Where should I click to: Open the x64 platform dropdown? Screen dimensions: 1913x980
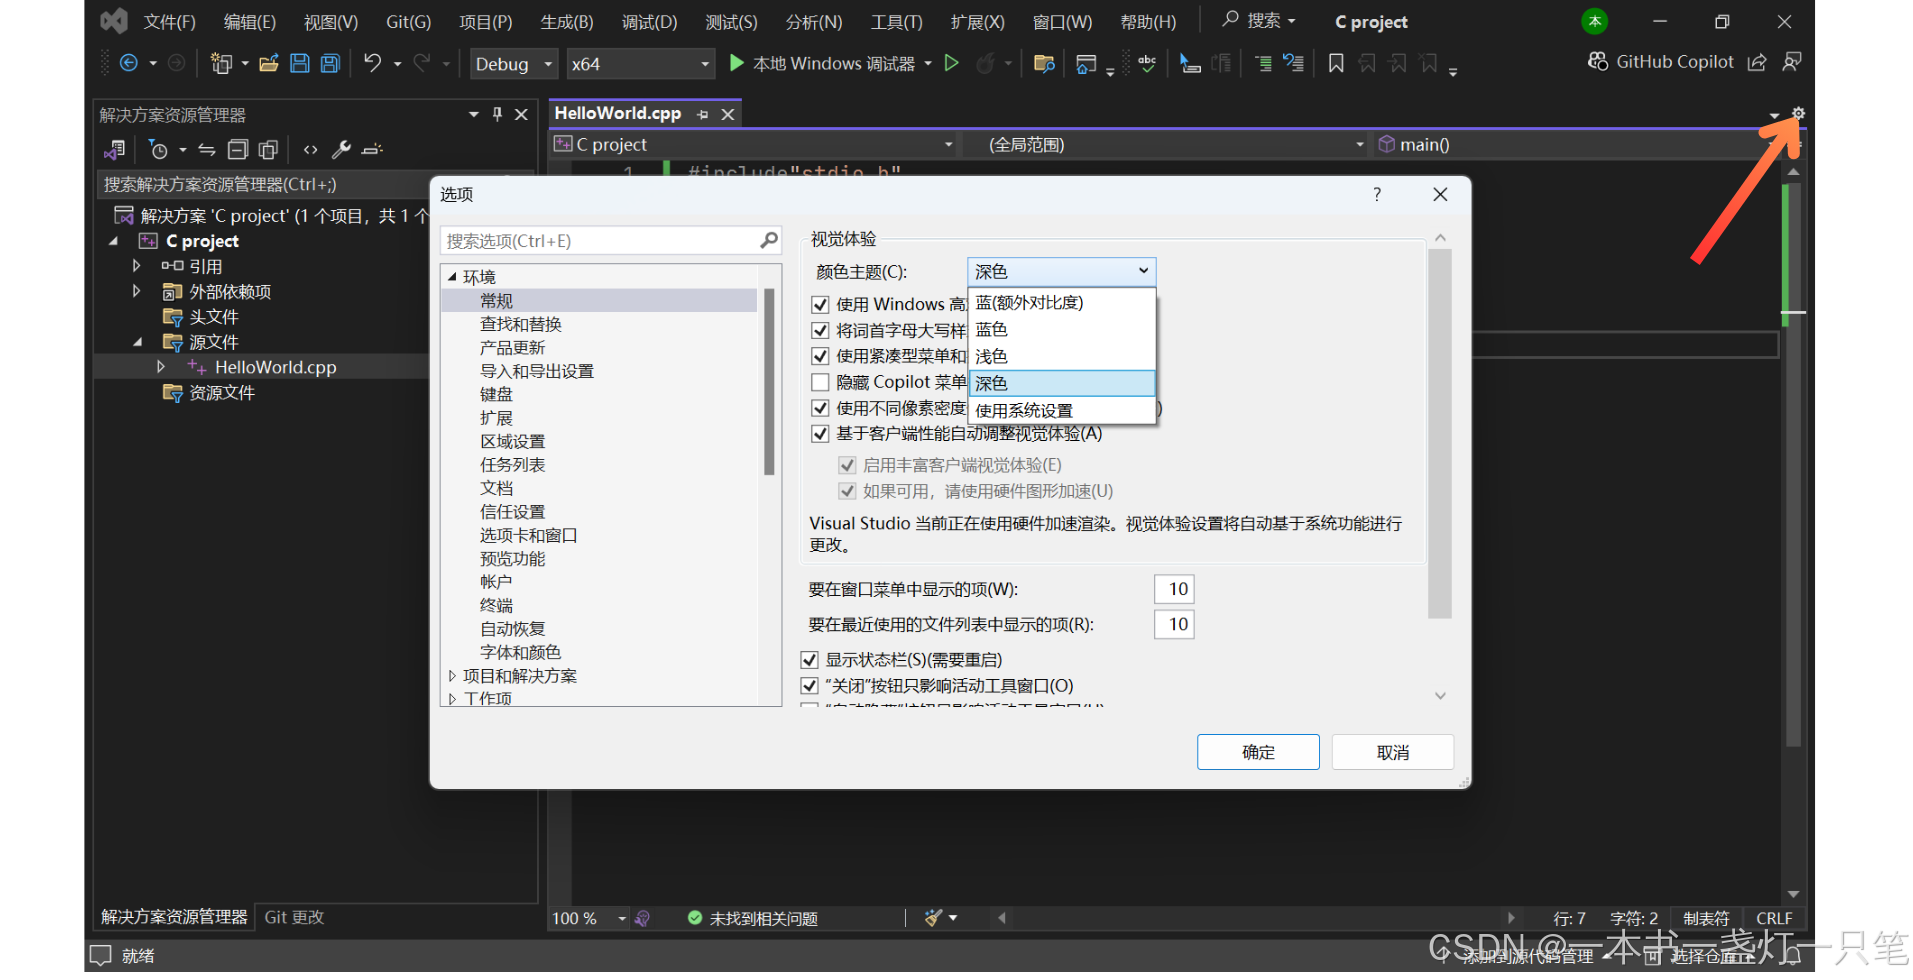(640, 64)
